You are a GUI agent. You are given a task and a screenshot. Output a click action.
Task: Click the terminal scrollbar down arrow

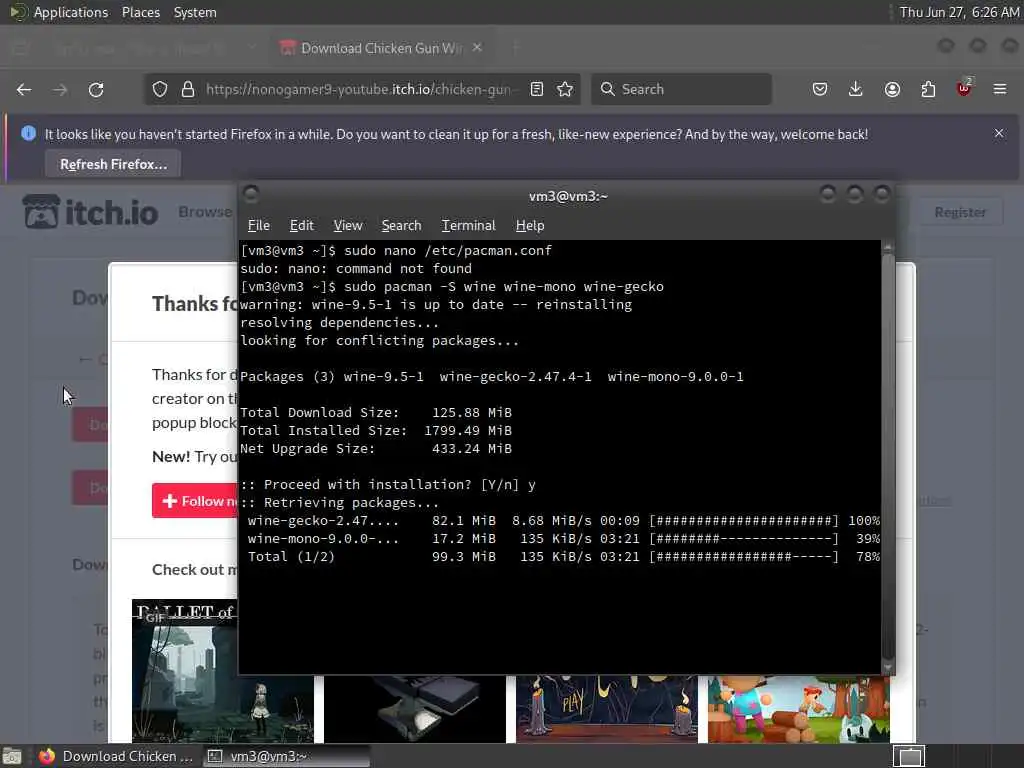tap(888, 667)
